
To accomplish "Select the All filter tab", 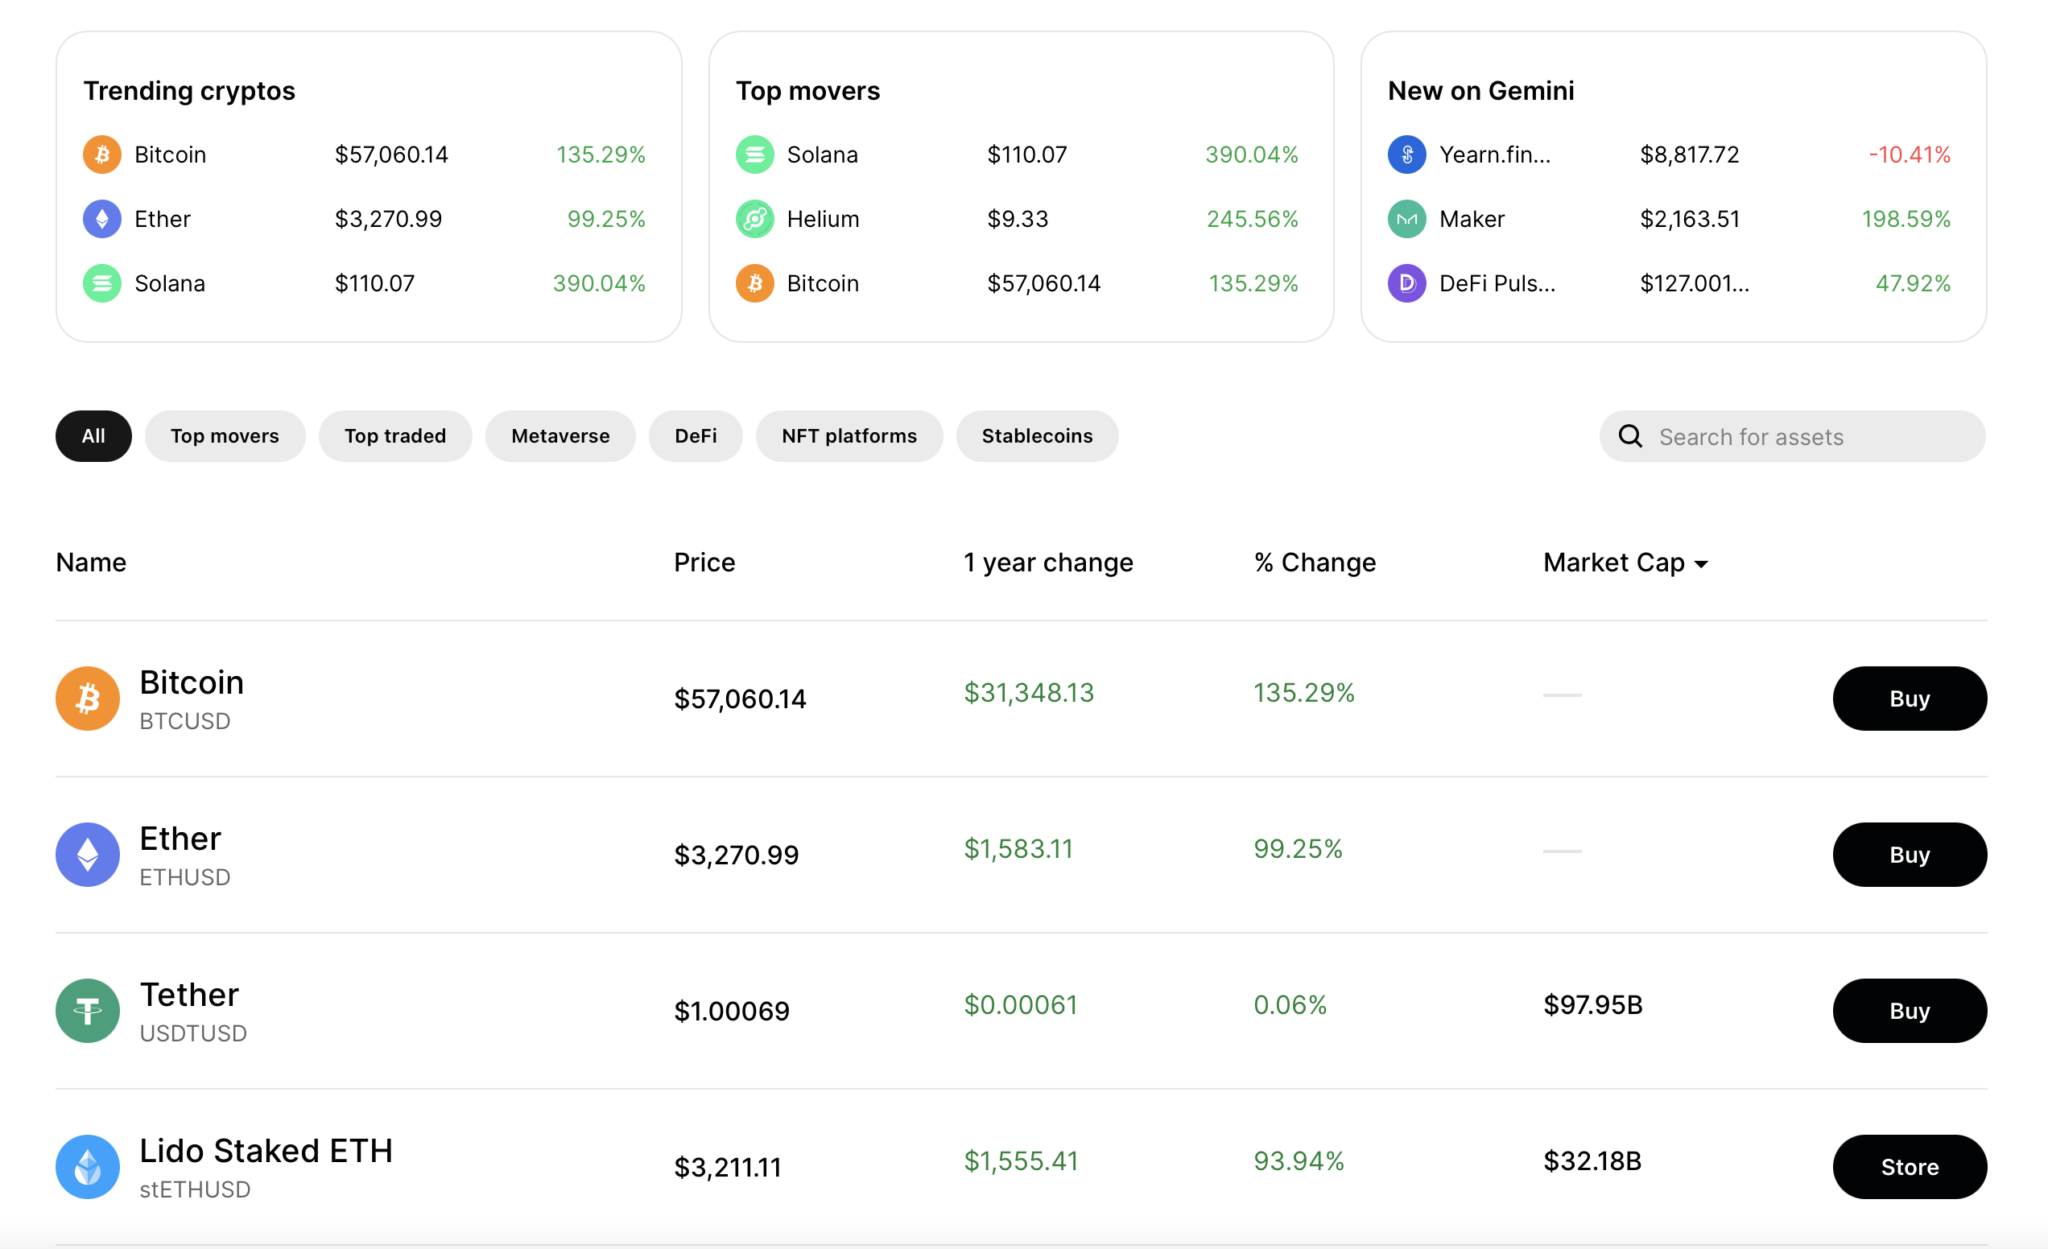I will 94,436.
